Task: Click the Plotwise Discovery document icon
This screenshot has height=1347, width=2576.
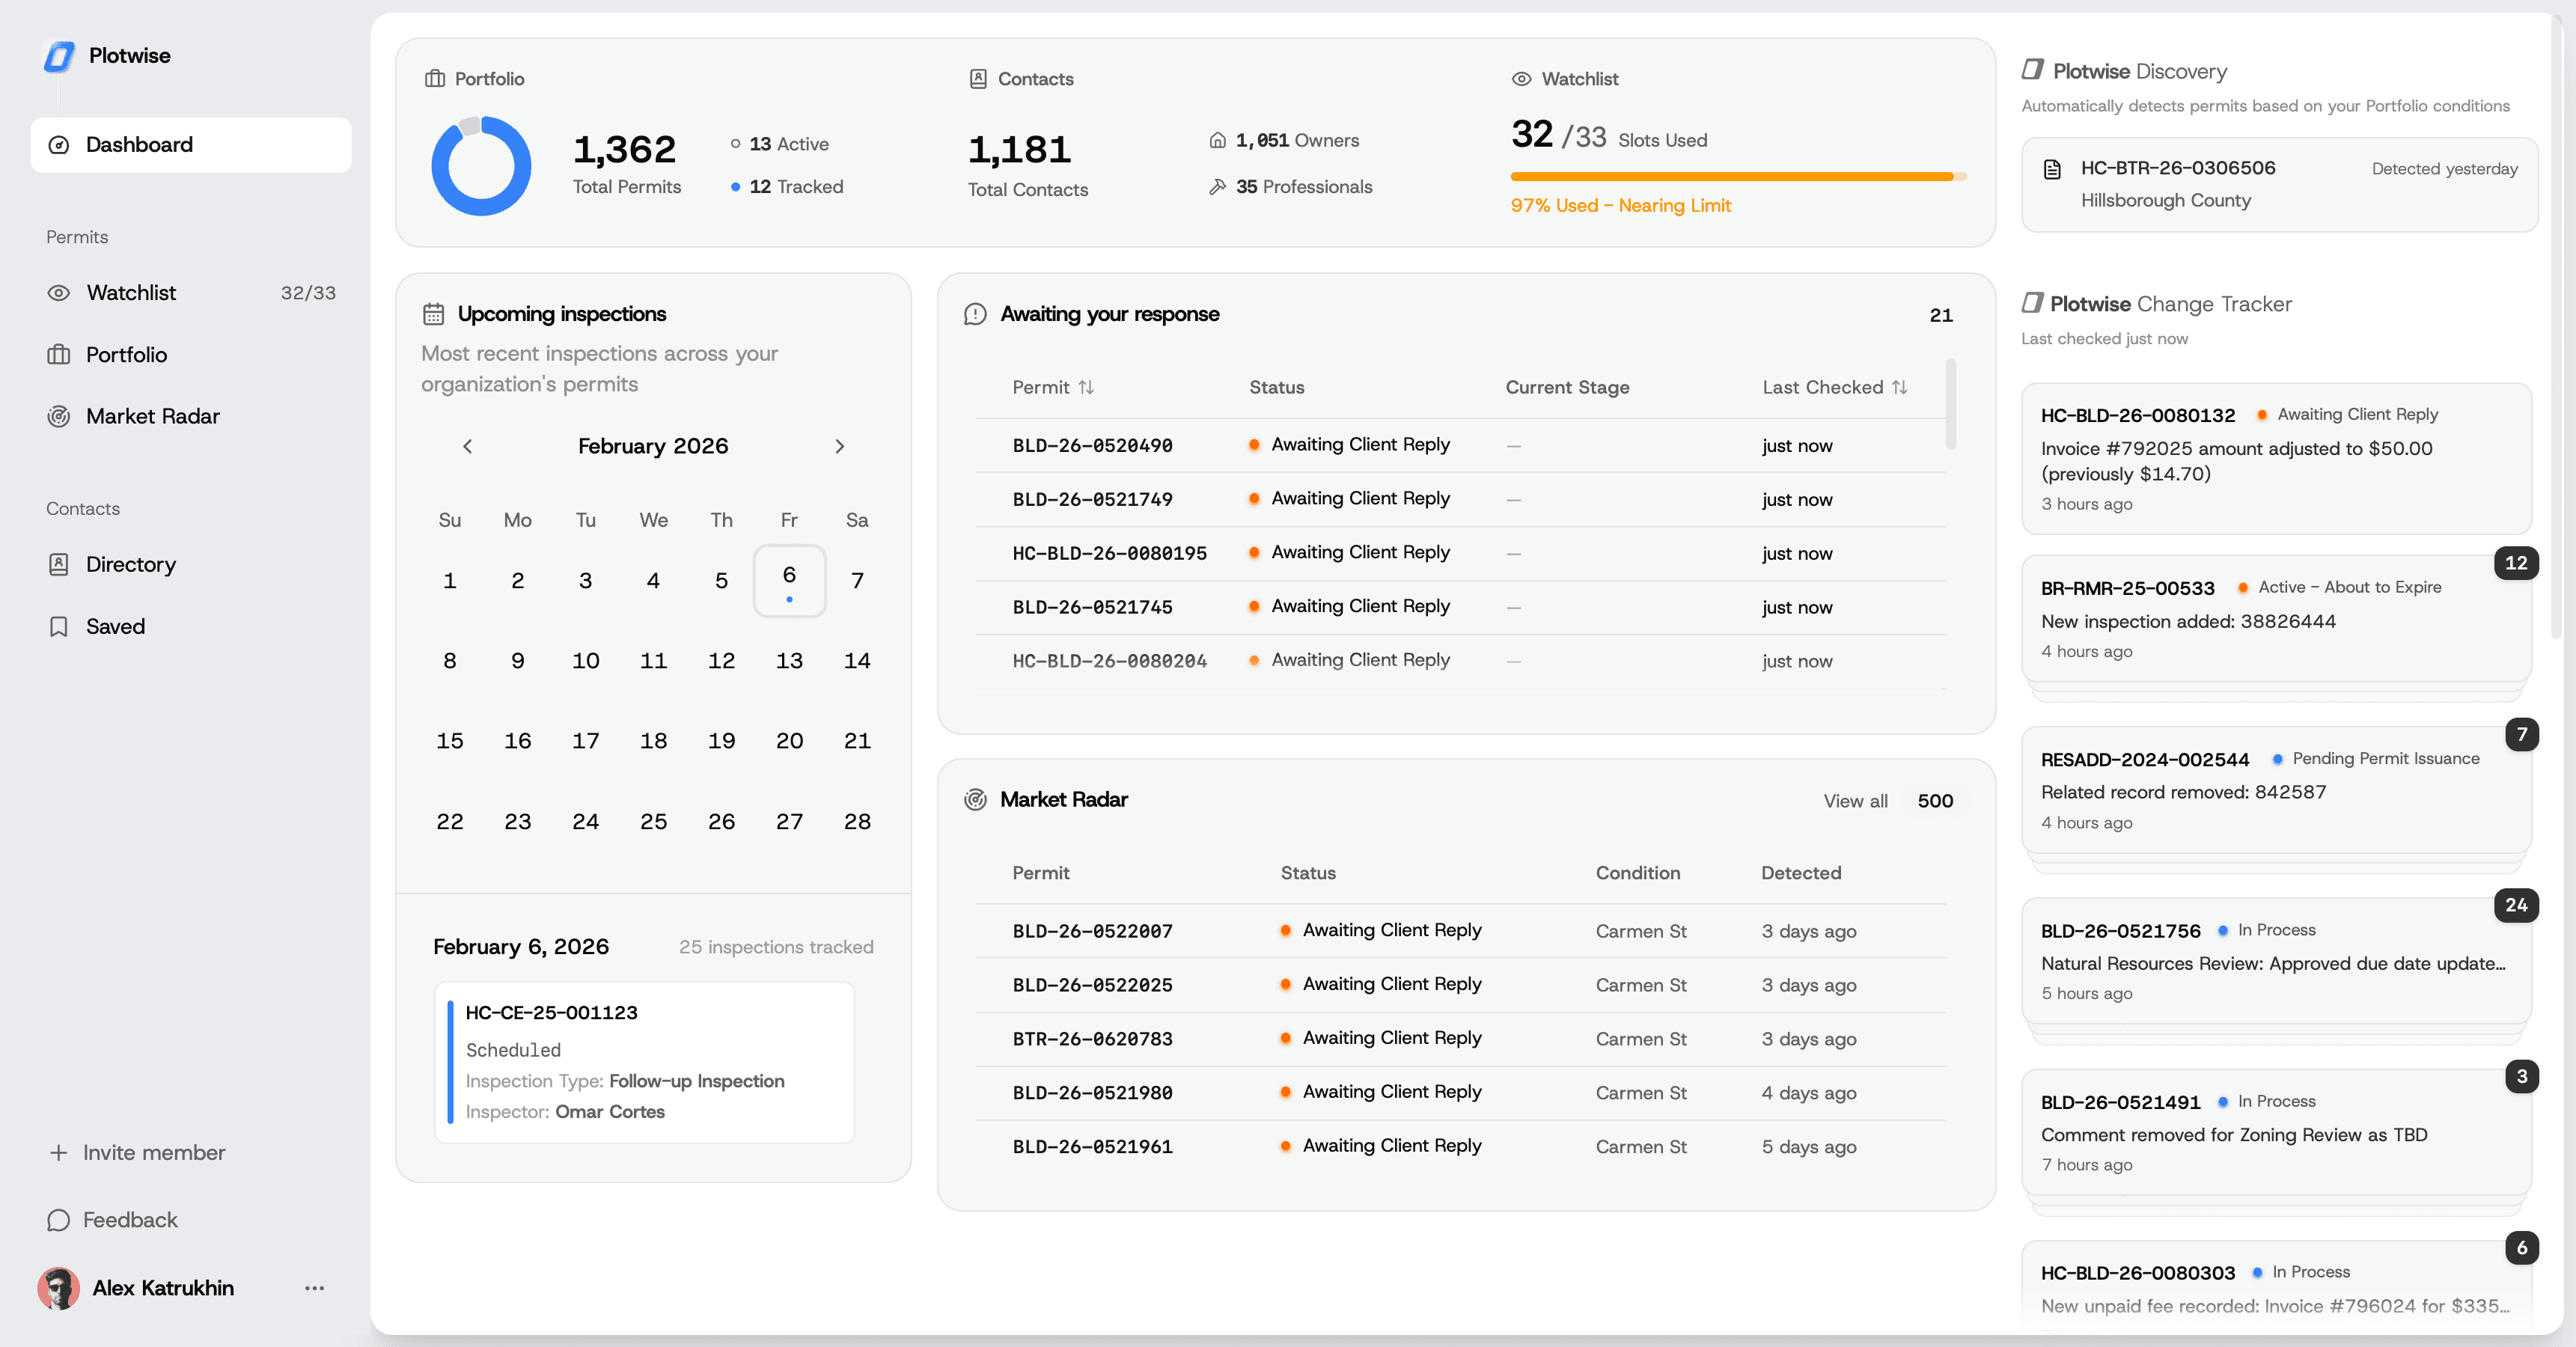Action: tap(2053, 169)
